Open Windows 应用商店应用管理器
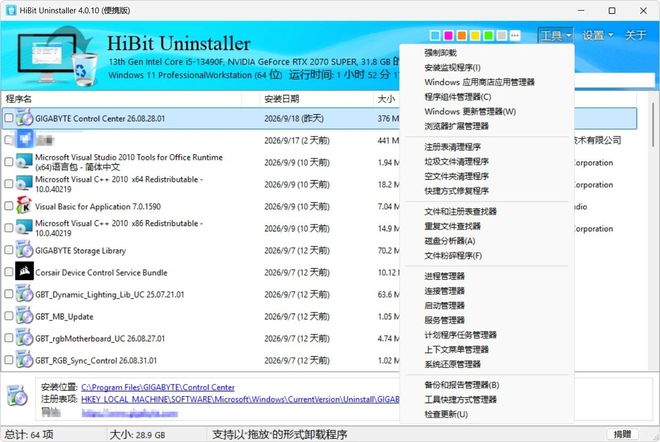660x442 pixels. [487, 82]
